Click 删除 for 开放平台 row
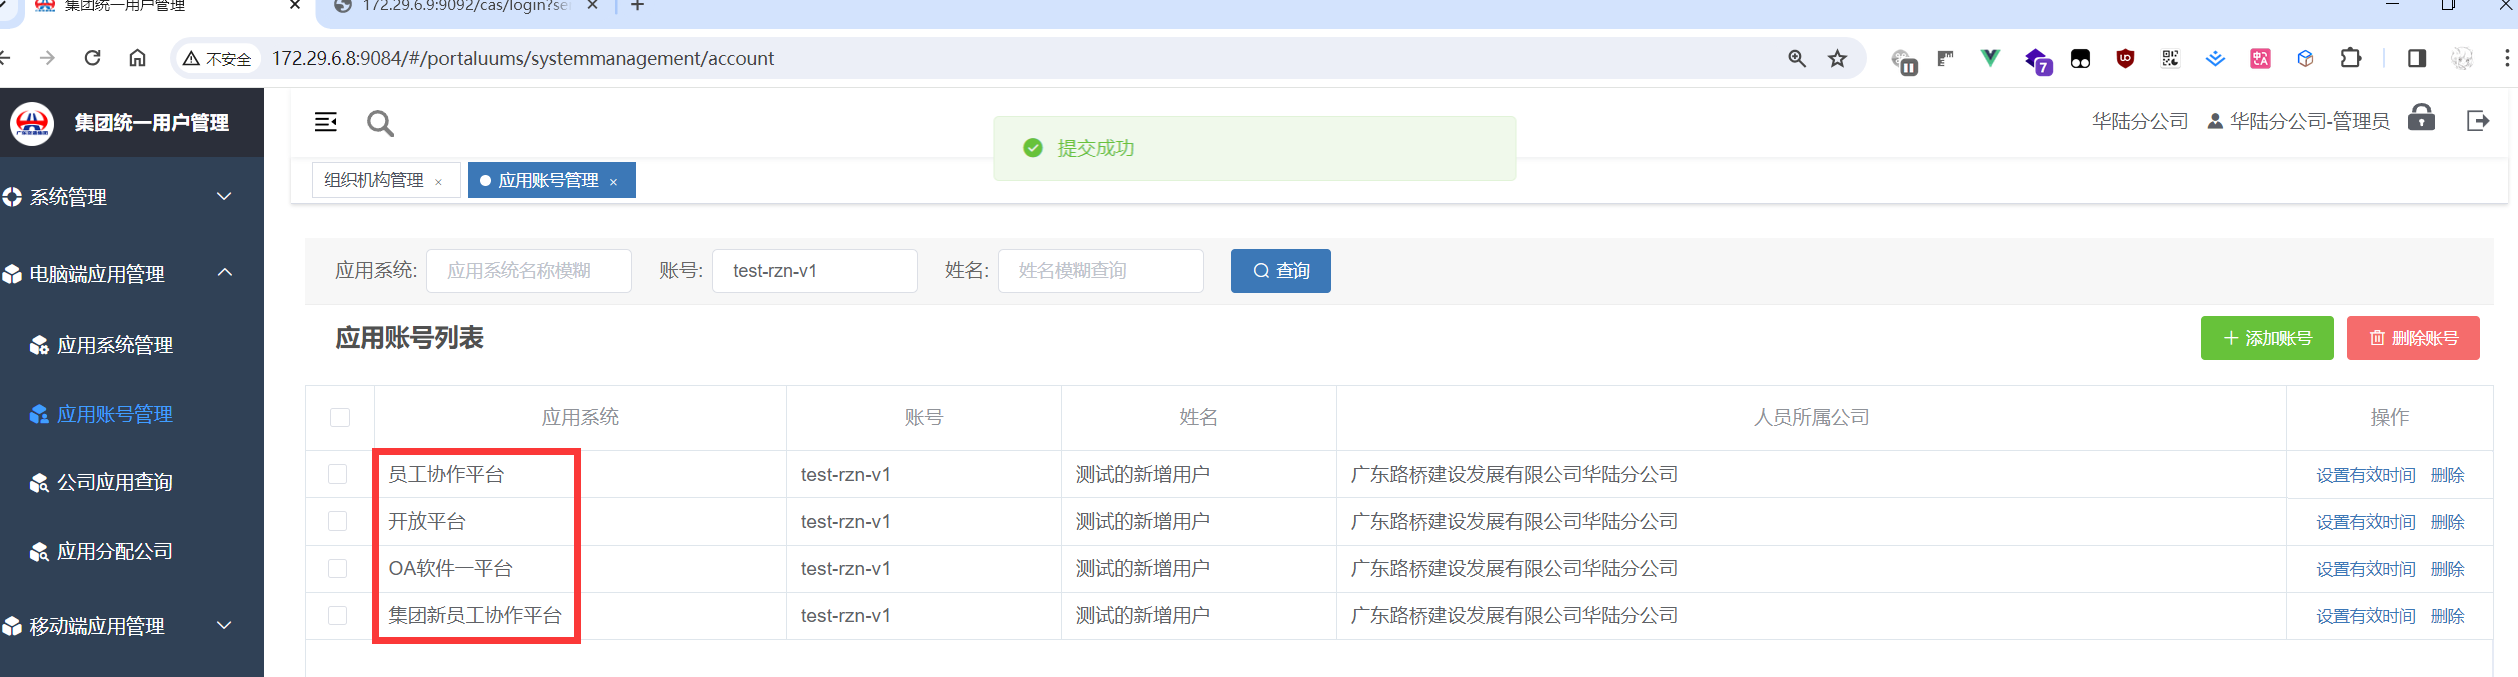2518x677 pixels. (x=2447, y=522)
